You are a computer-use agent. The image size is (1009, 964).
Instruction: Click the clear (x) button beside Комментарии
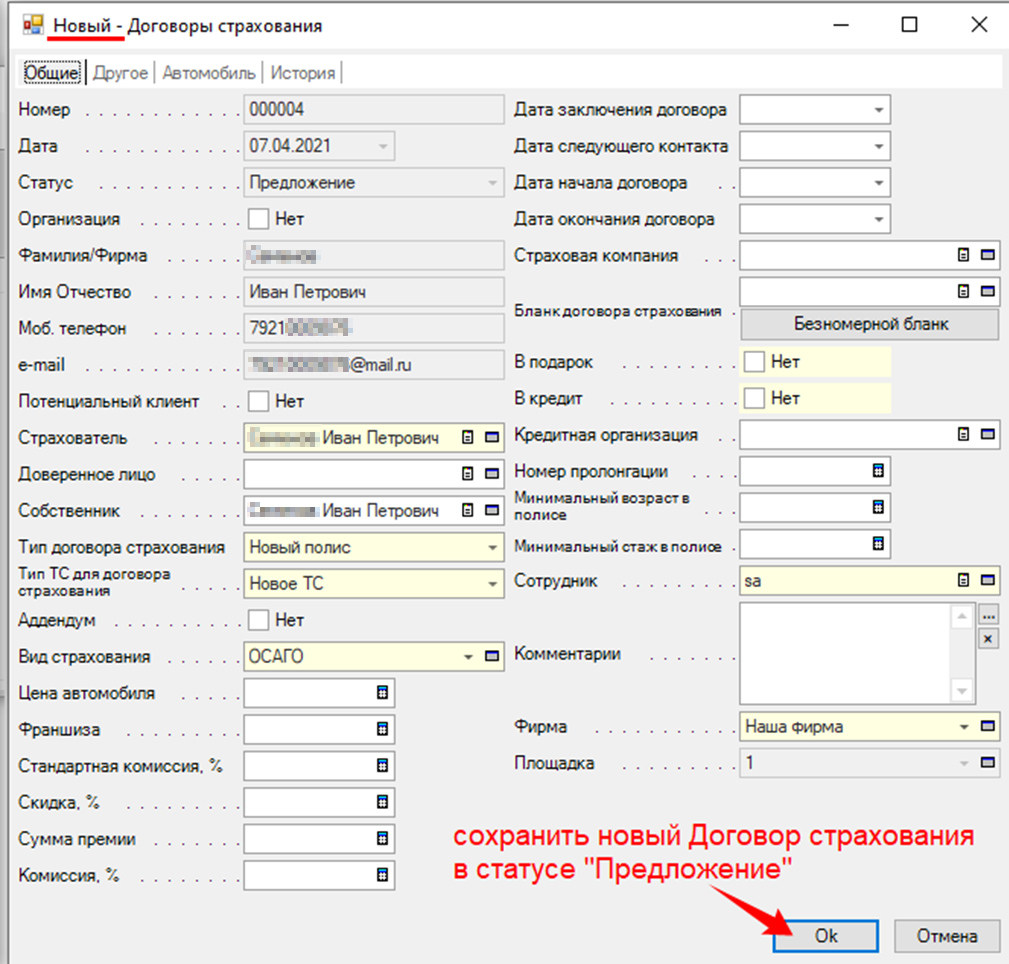pyautogui.click(x=988, y=639)
